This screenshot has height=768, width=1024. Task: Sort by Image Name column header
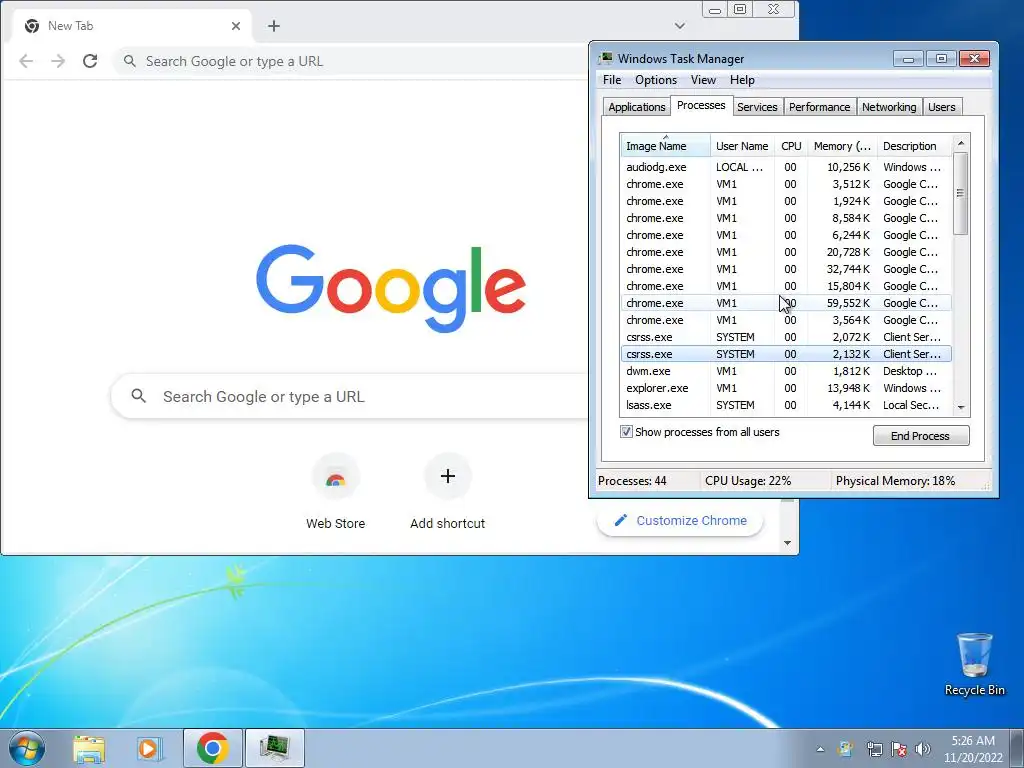[x=665, y=146]
